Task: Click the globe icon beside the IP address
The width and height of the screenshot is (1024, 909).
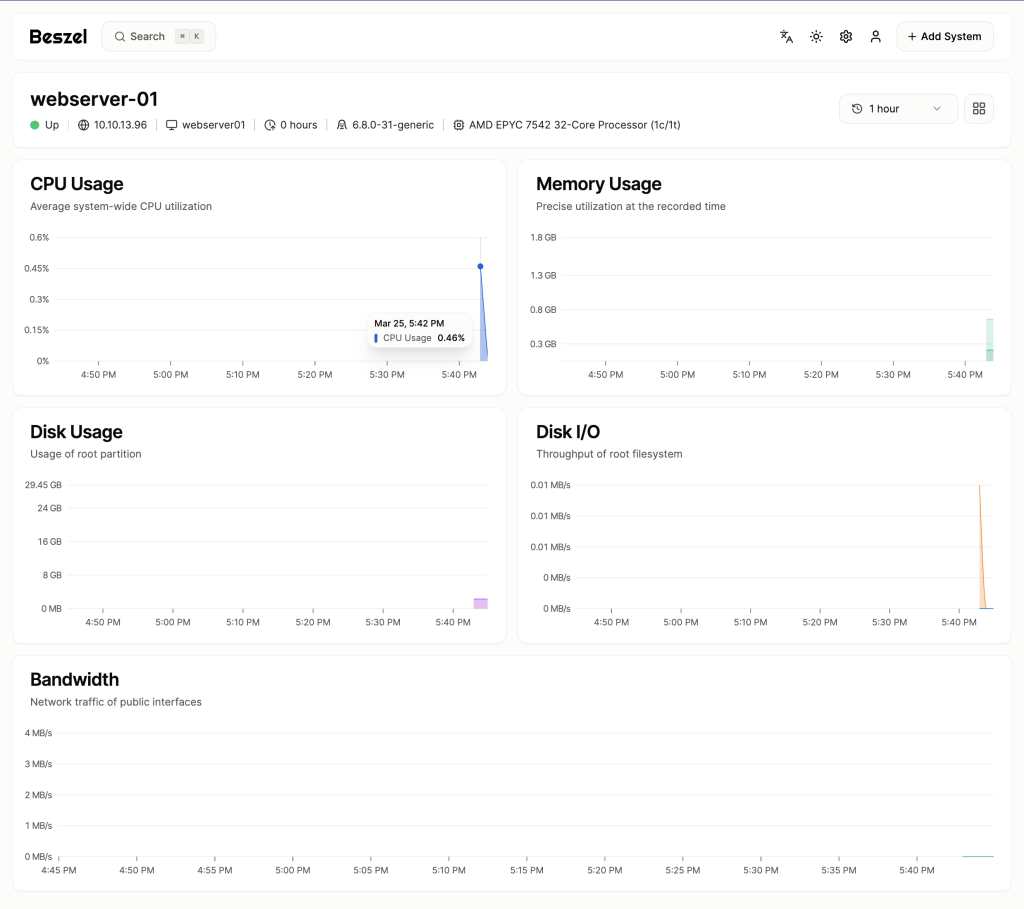Action: coord(84,125)
